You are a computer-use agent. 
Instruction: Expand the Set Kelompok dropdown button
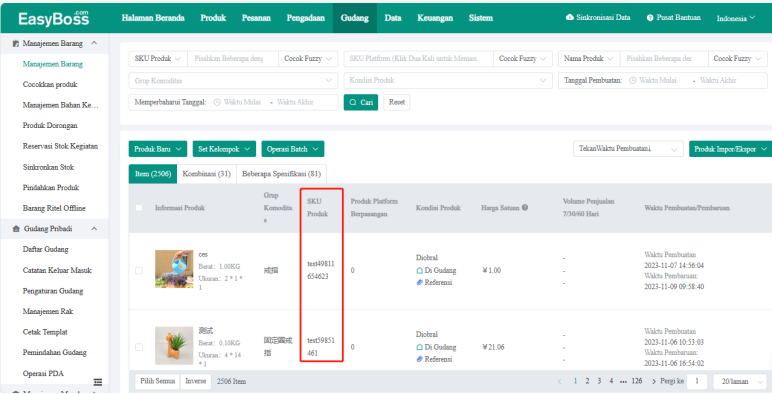[x=224, y=149]
